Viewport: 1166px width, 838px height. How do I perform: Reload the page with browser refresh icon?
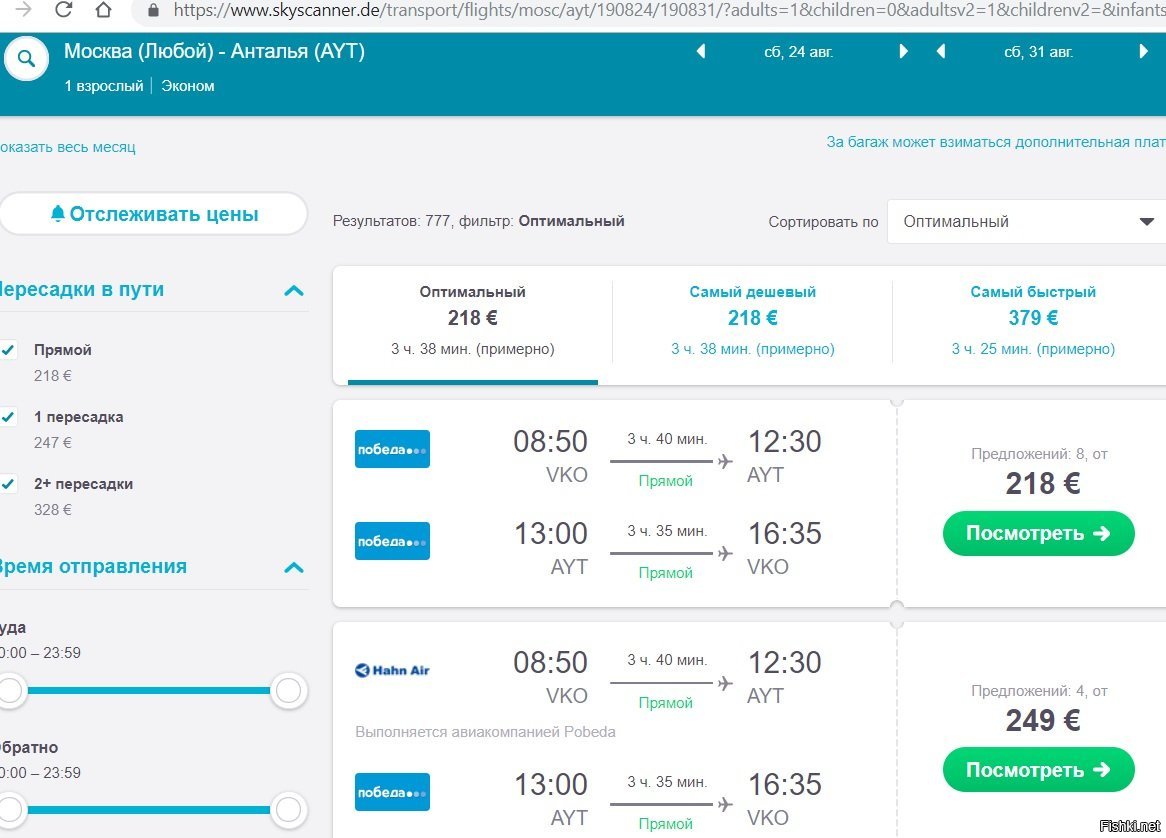click(63, 11)
